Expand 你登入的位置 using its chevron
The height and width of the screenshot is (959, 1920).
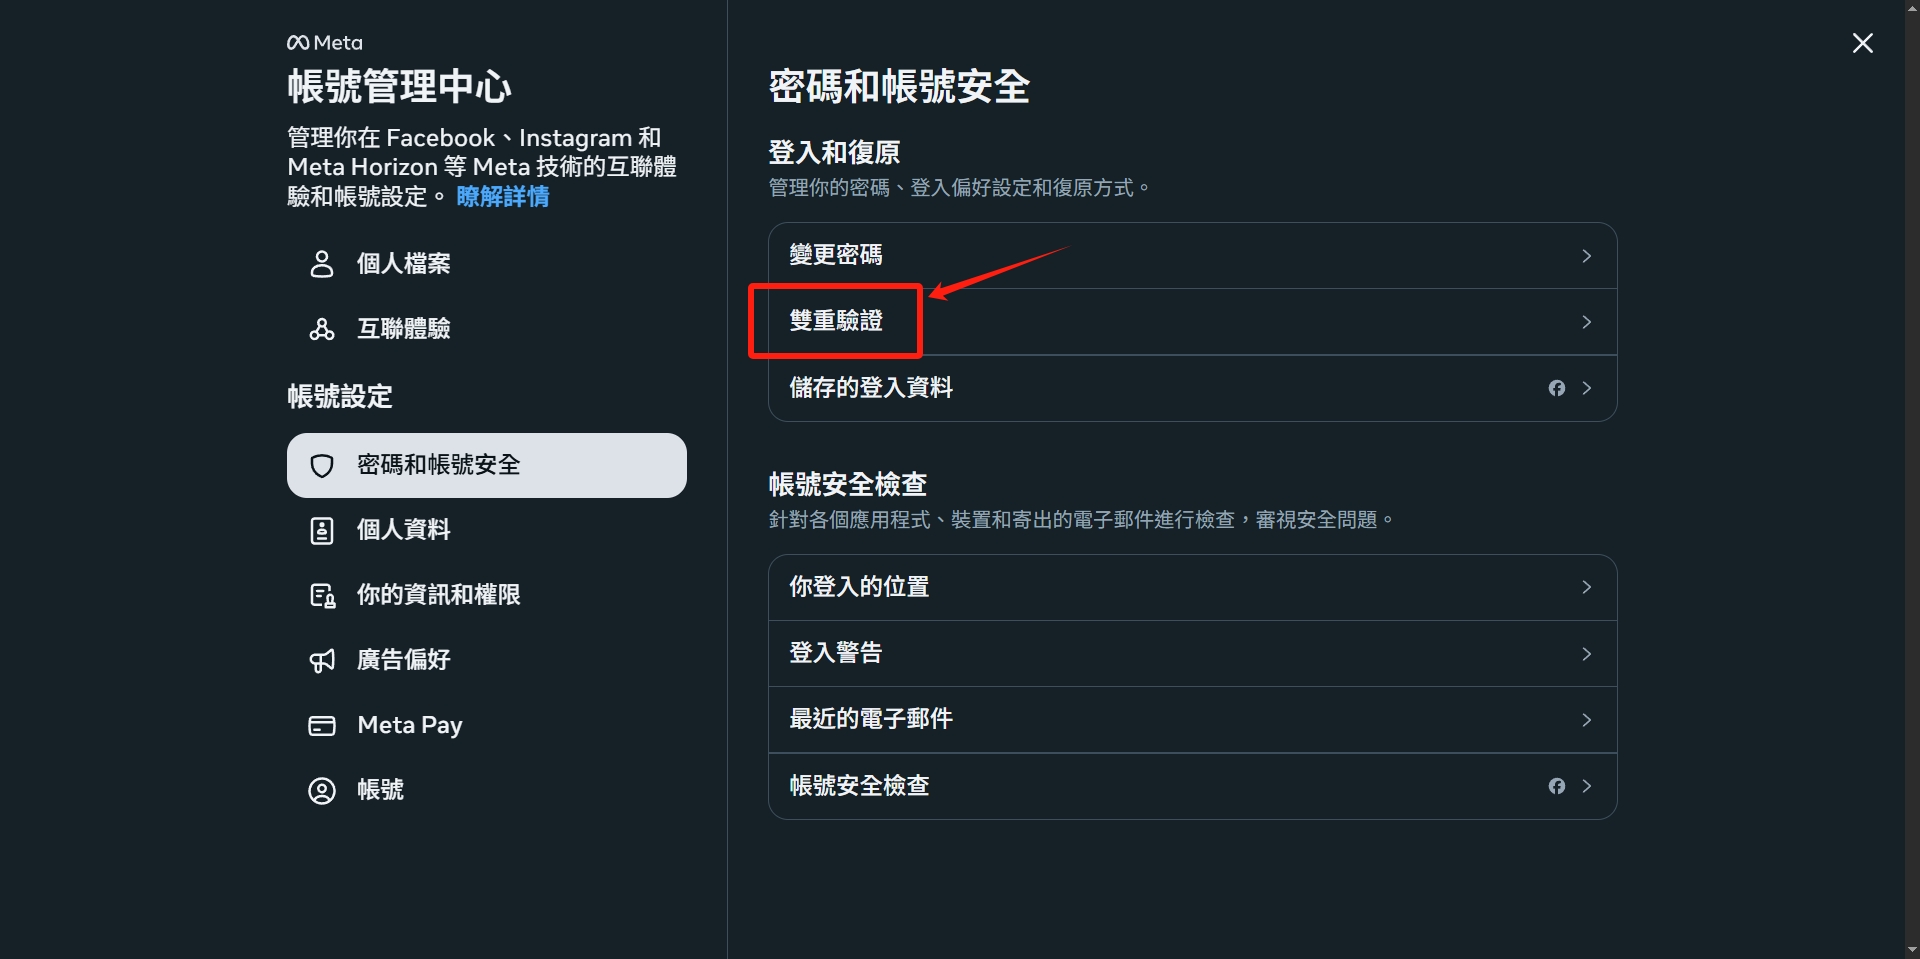tap(1586, 587)
